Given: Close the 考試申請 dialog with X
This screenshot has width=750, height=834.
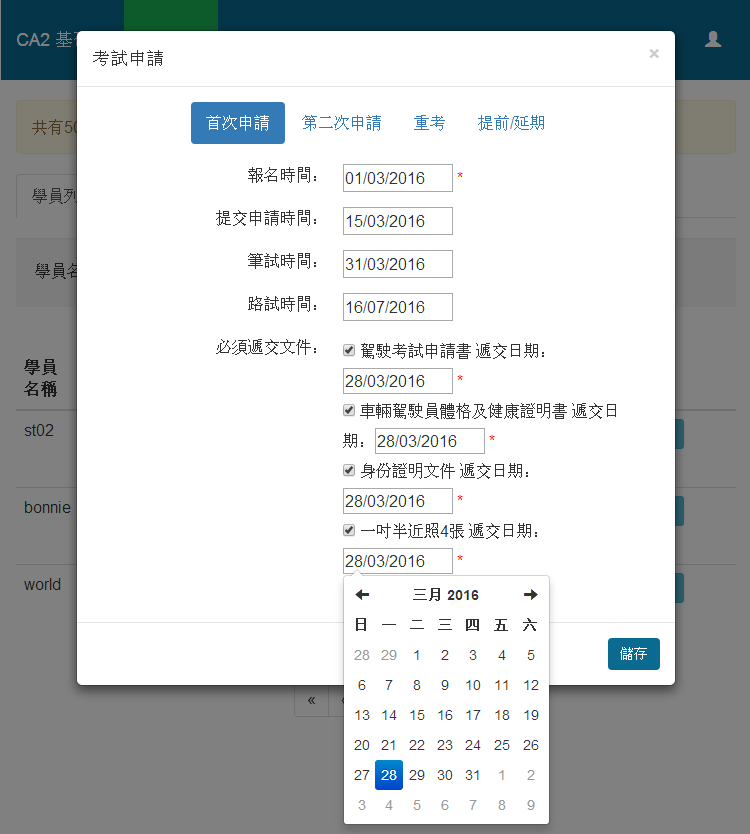Looking at the screenshot, I should 654,54.
